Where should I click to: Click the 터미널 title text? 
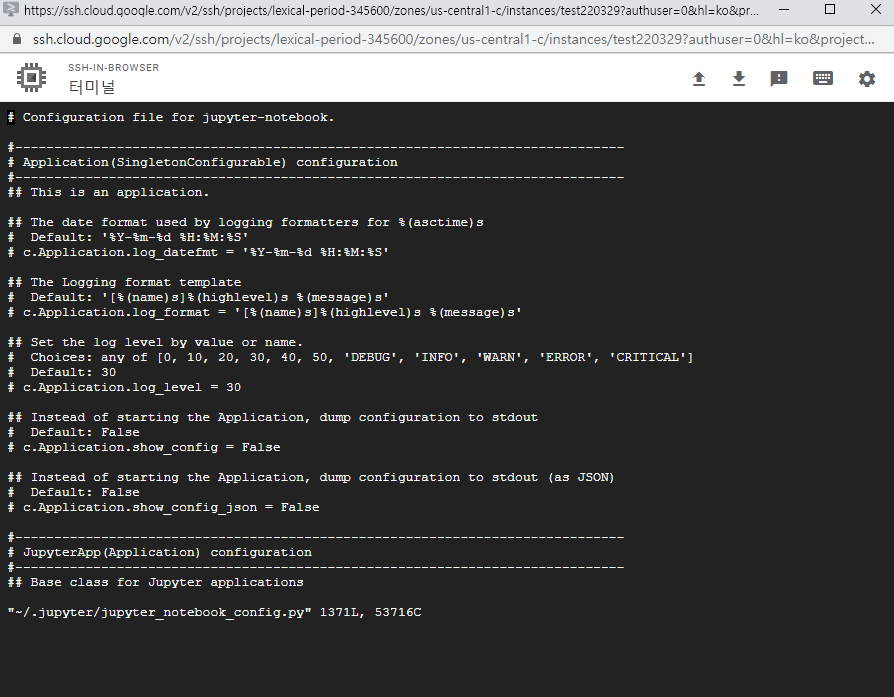(x=92, y=87)
